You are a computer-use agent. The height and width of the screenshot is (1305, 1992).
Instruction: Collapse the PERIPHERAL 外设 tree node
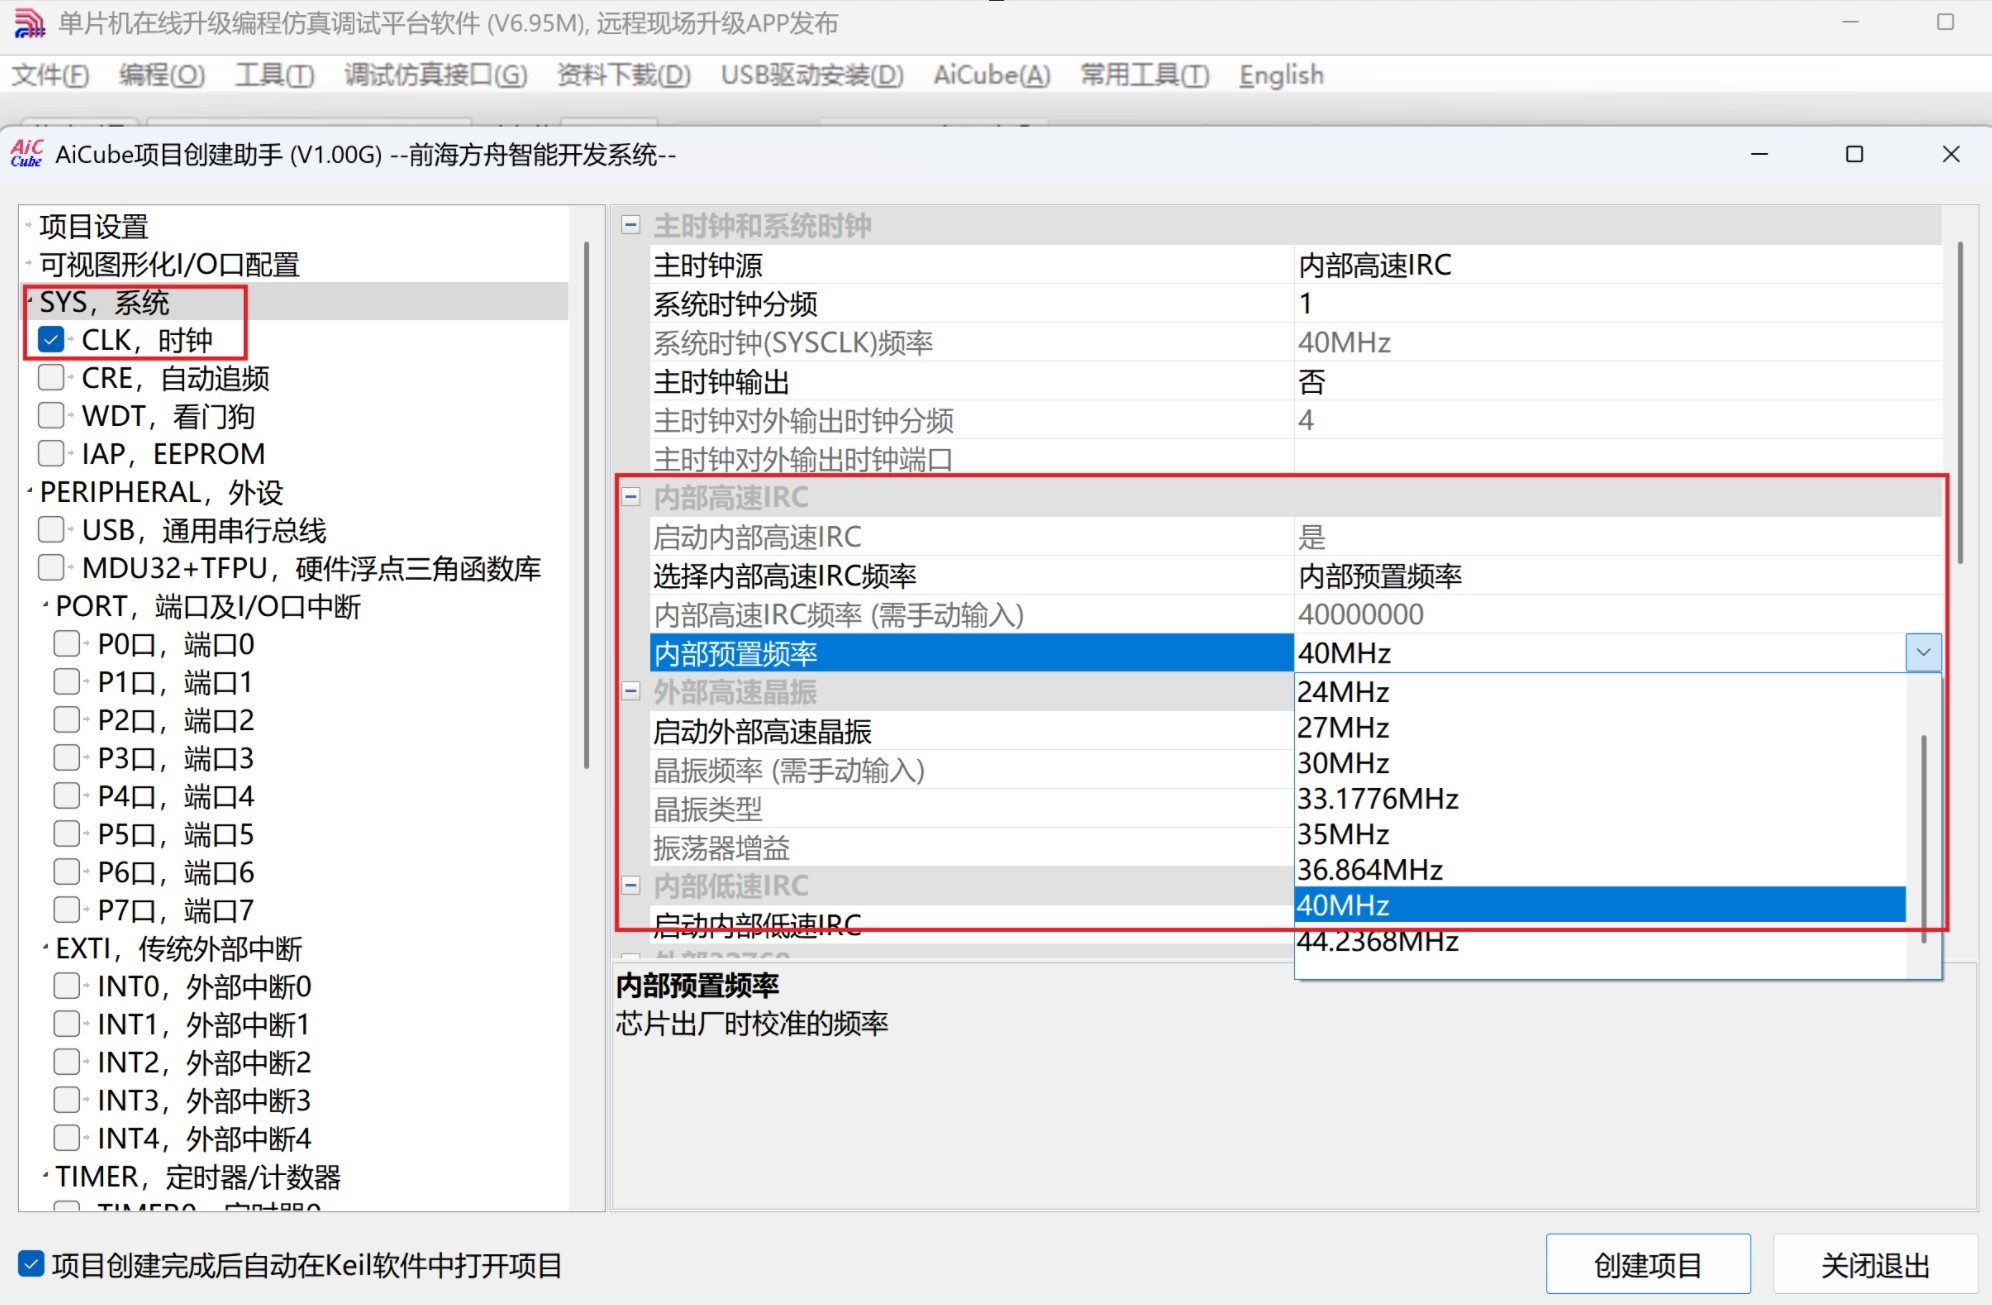[x=30, y=492]
